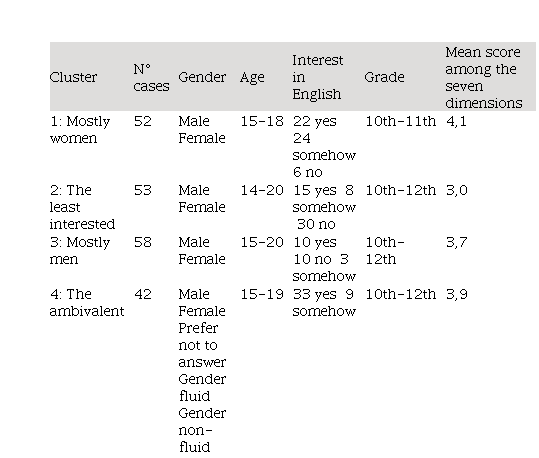The height and width of the screenshot is (458, 539).
Task: Click the value 58 in cases column
Action: (143, 242)
